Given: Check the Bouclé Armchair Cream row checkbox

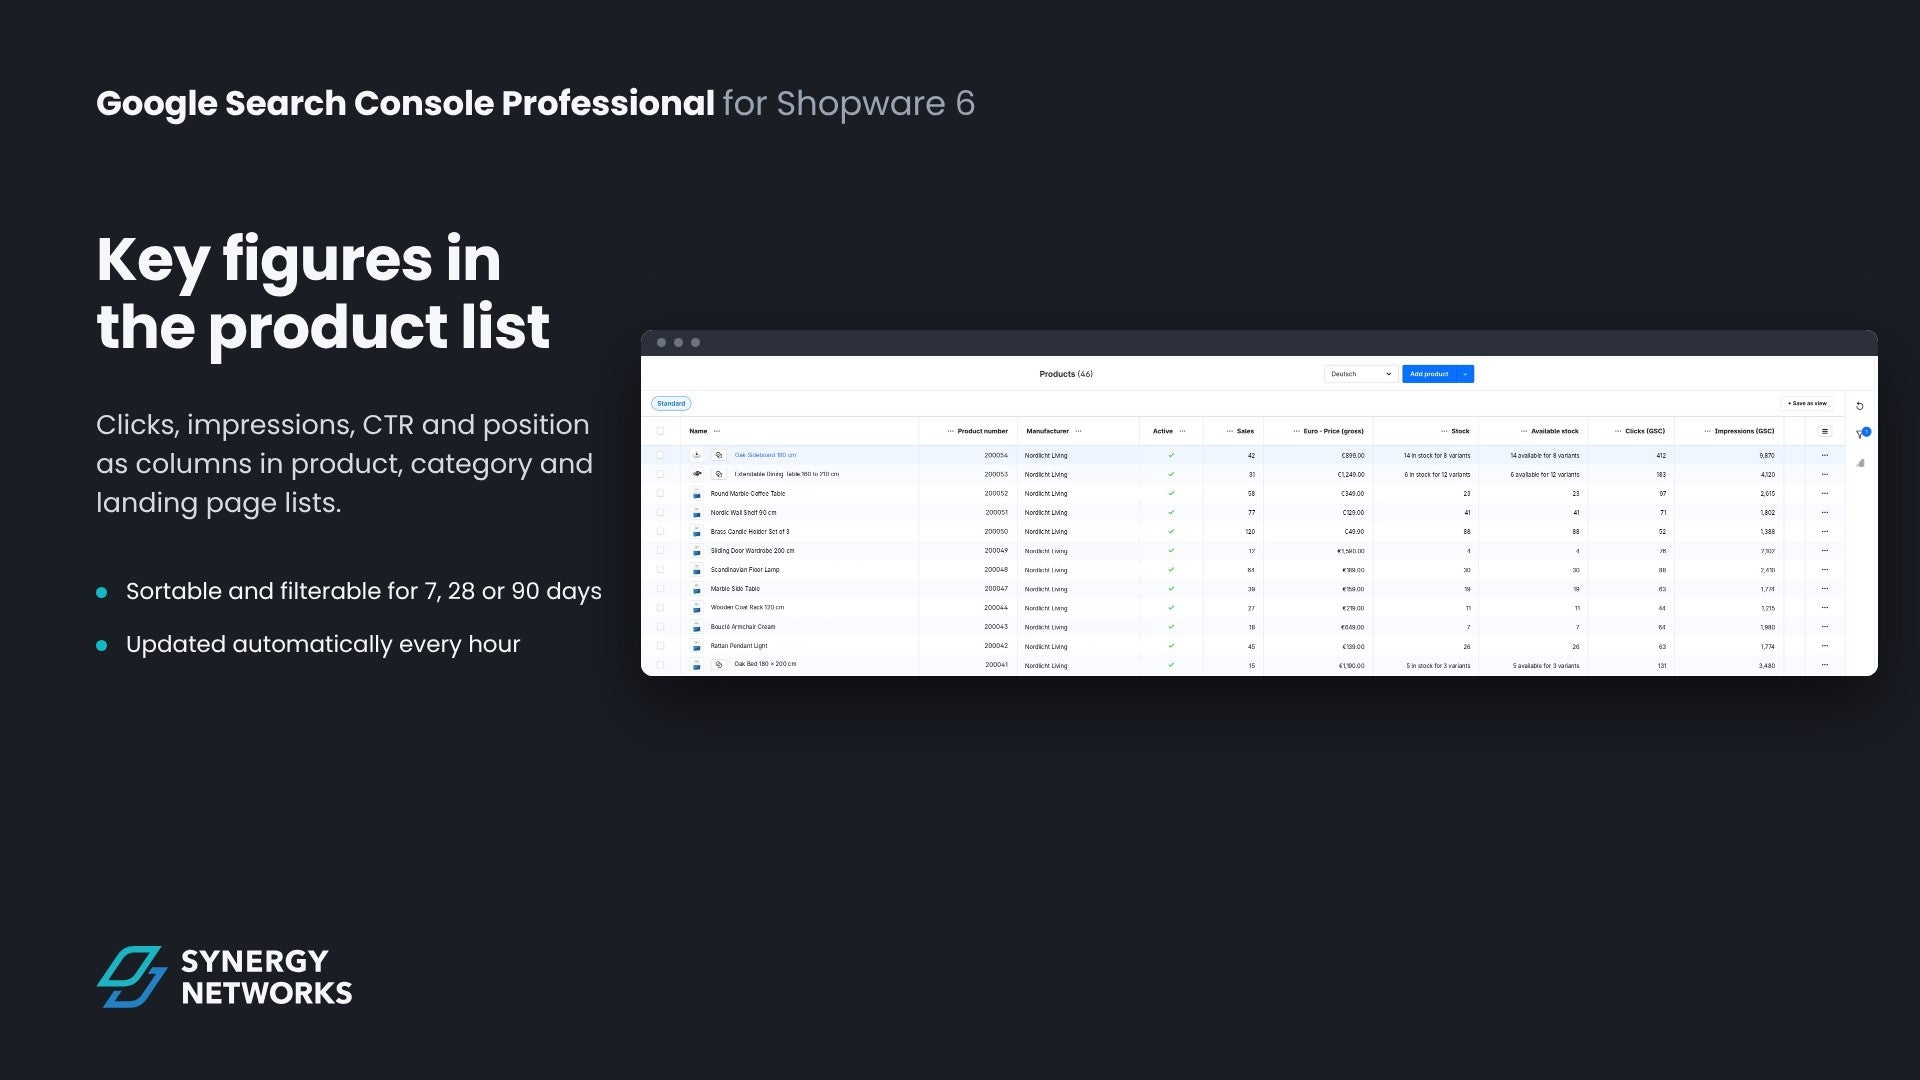Looking at the screenshot, I should pyautogui.click(x=660, y=627).
